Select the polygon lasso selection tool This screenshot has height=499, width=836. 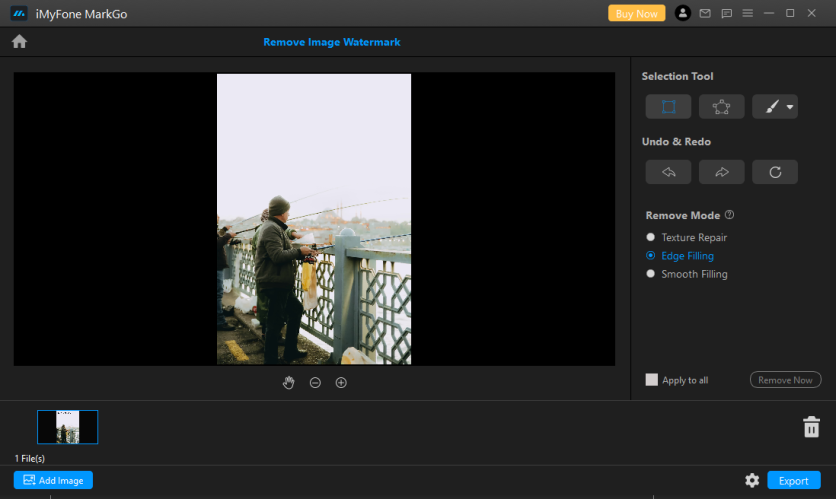tap(721, 107)
